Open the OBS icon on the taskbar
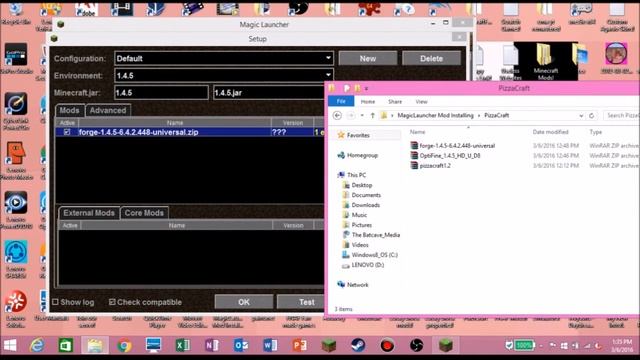This screenshot has width=640, height=360. (416, 346)
